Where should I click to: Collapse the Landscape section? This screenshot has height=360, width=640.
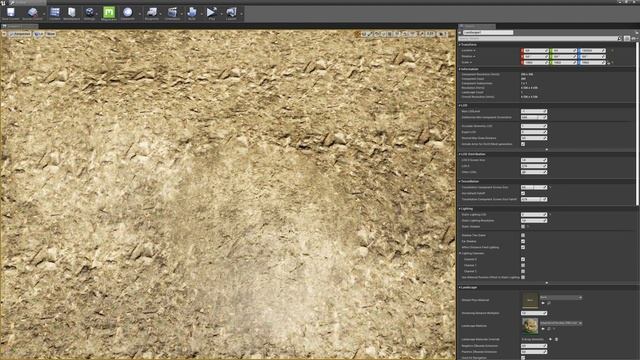[x=460, y=287]
